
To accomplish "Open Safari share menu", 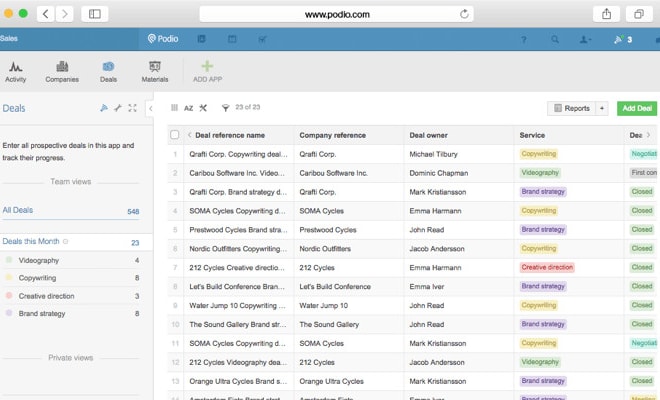I will click(x=606, y=14).
